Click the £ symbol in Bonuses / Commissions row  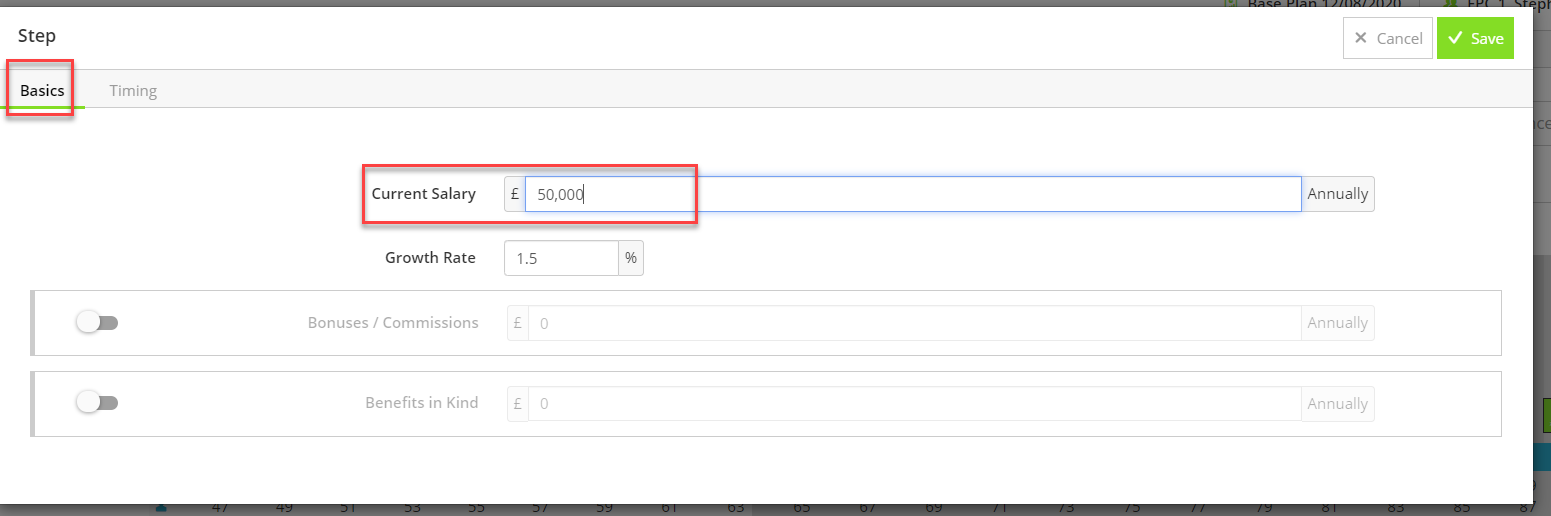coord(518,323)
